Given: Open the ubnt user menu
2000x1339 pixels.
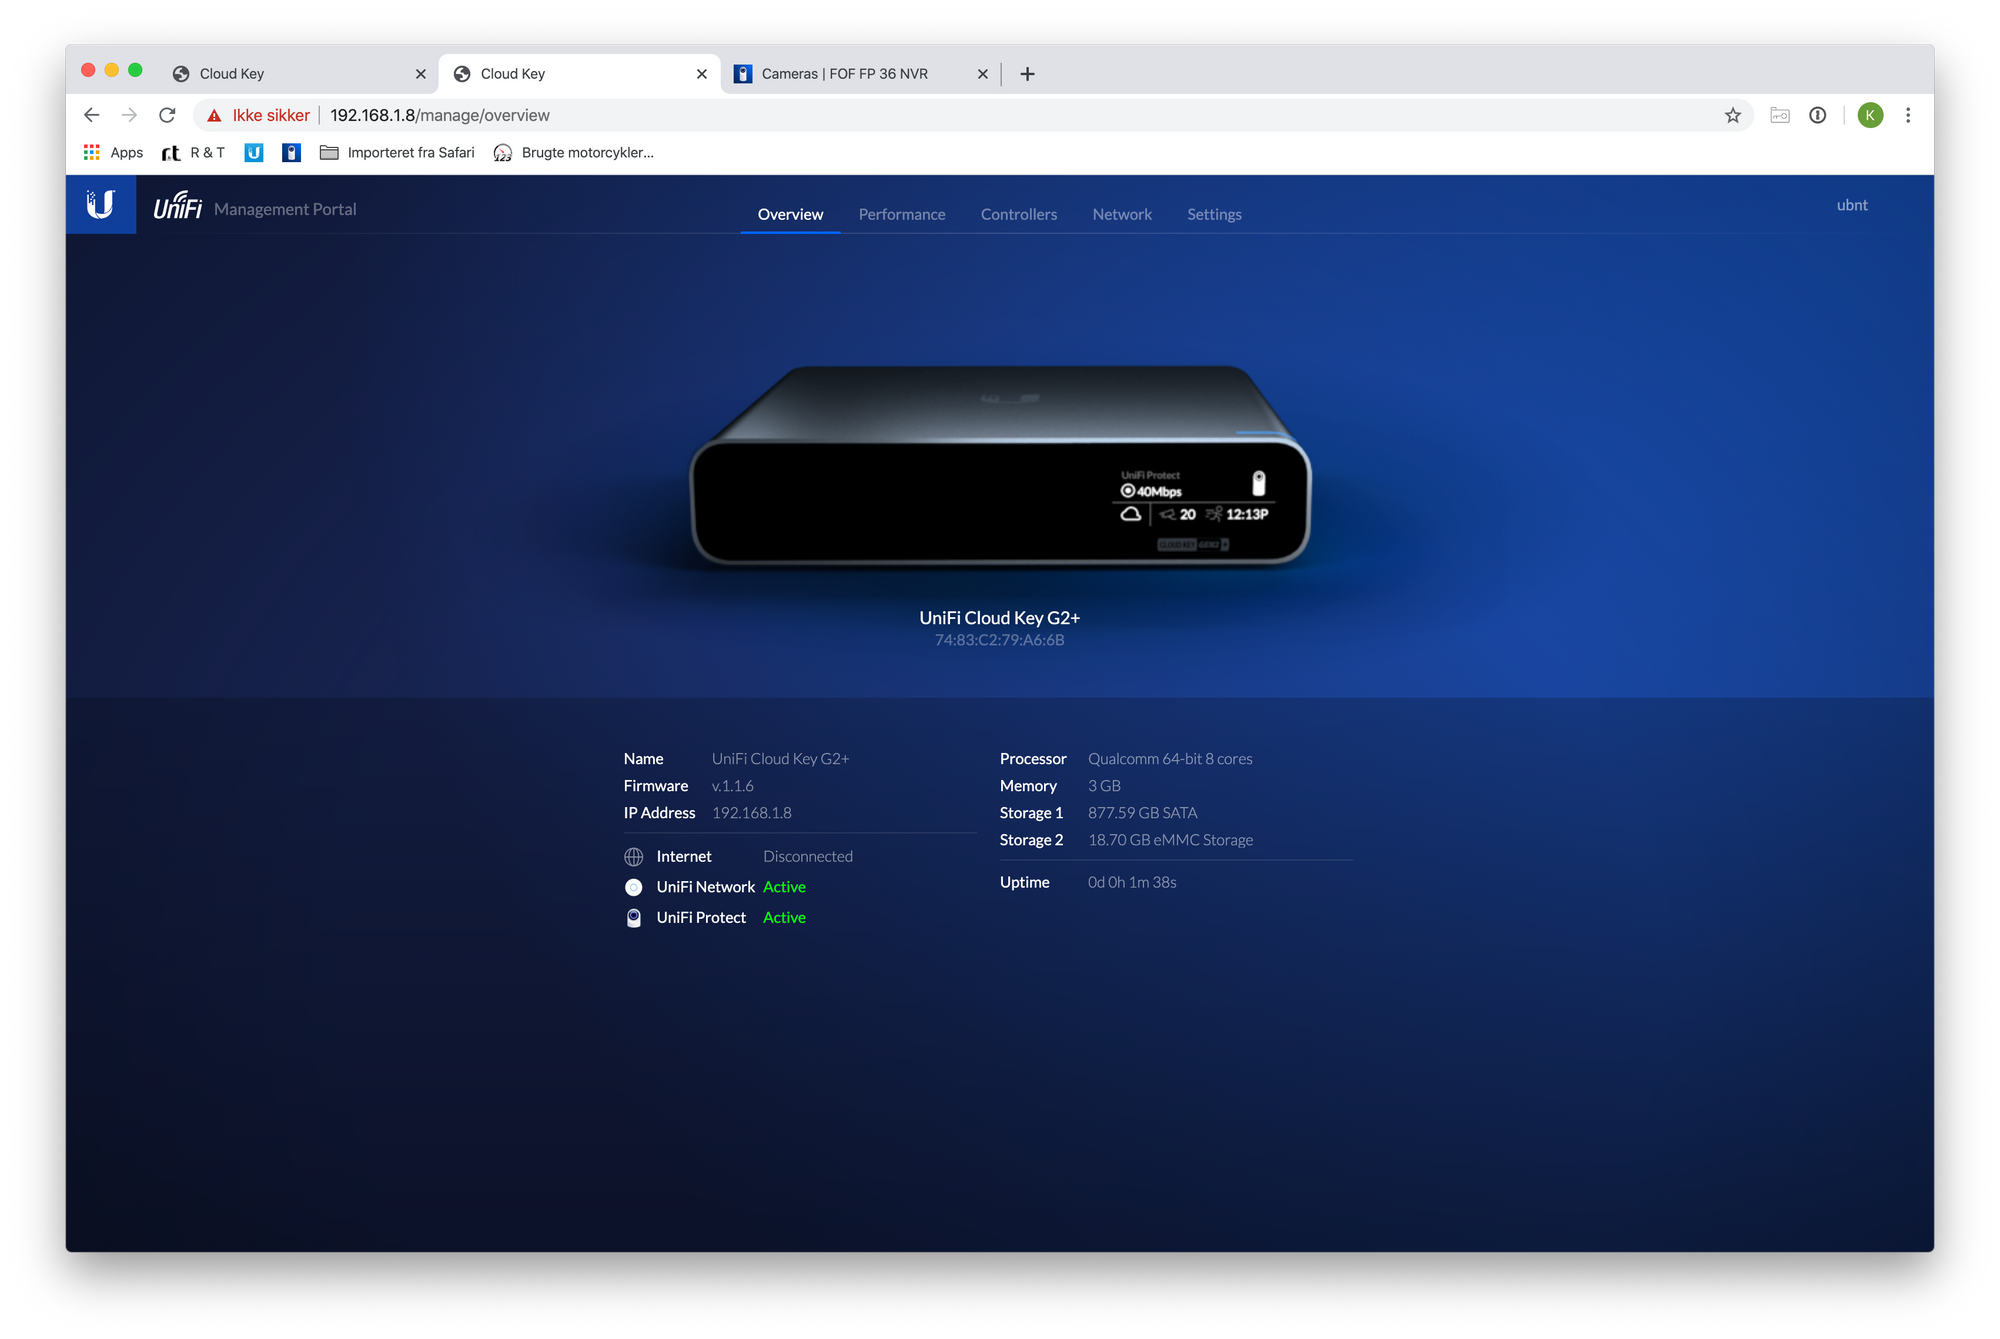Looking at the screenshot, I should 1851,205.
